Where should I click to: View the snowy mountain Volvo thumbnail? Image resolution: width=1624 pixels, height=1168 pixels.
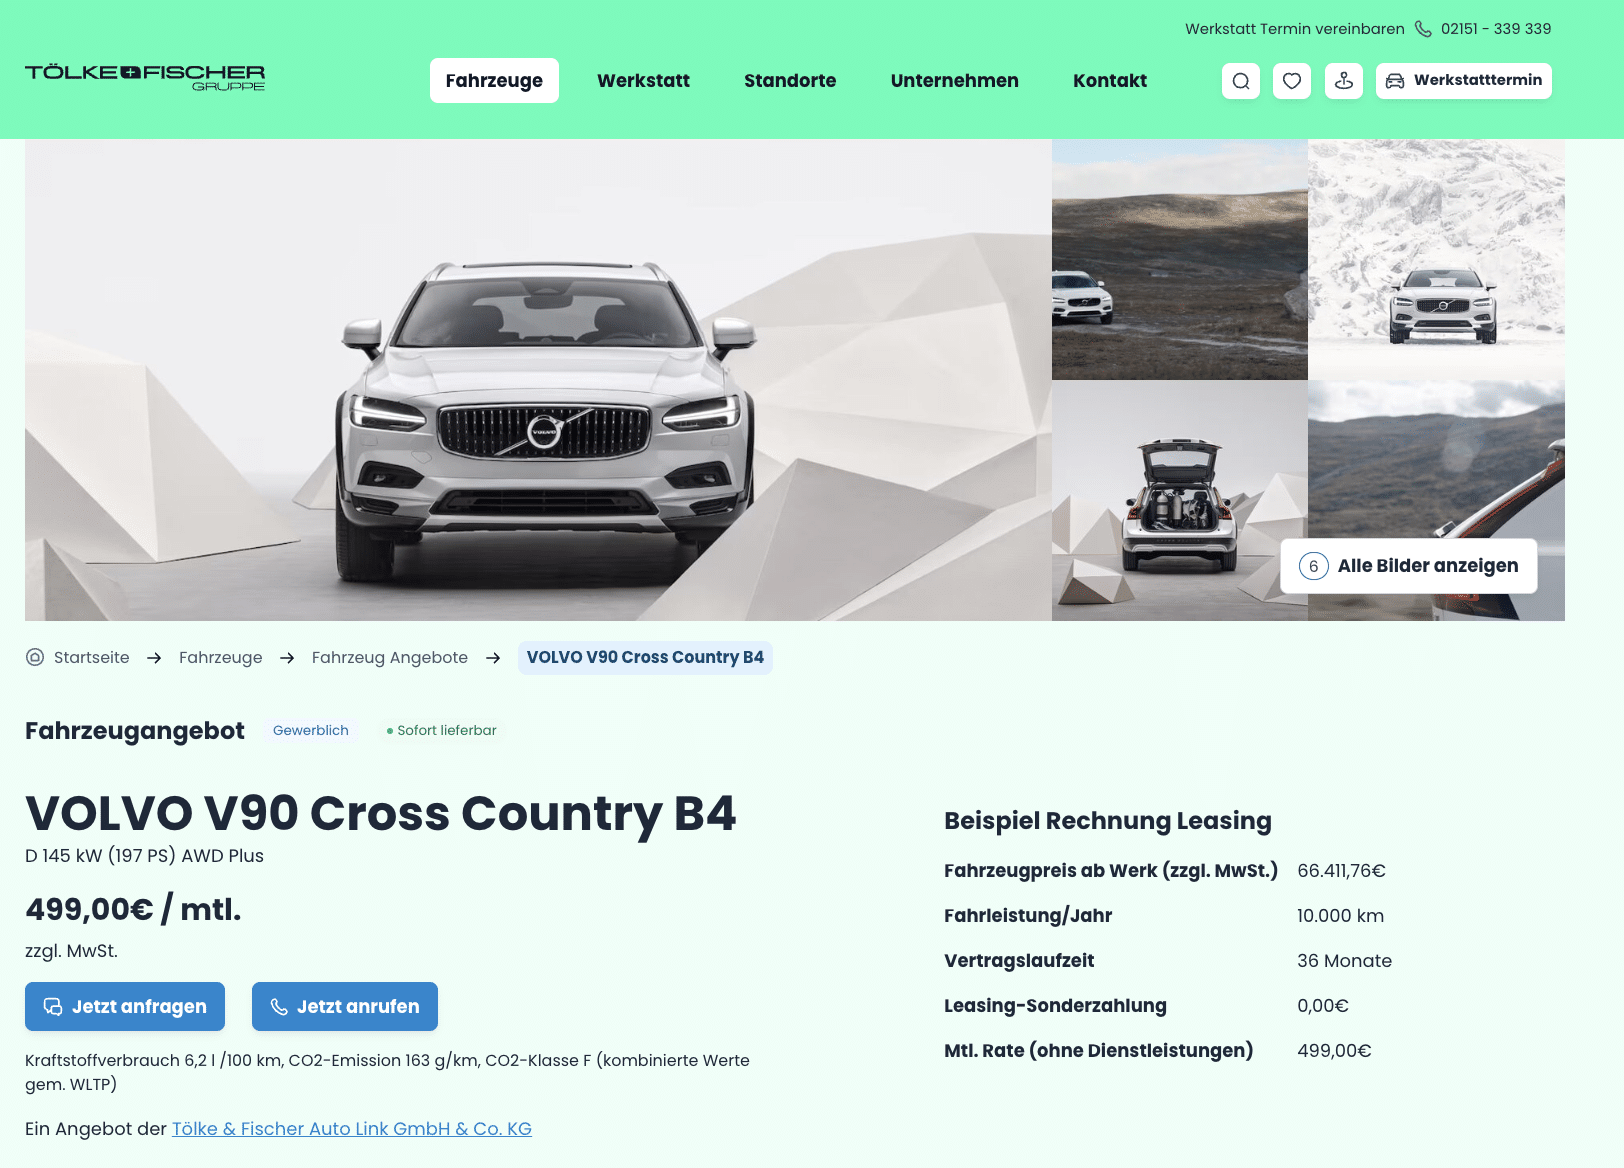point(1437,259)
